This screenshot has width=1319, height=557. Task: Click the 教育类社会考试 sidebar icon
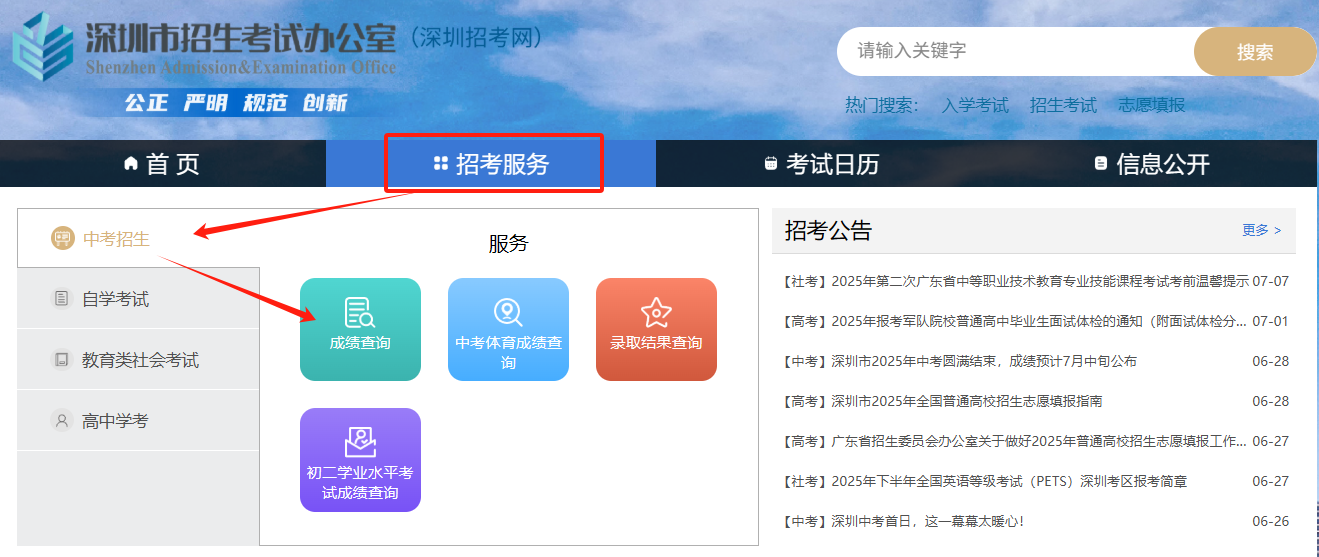pyautogui.click(x=62, y=360)
